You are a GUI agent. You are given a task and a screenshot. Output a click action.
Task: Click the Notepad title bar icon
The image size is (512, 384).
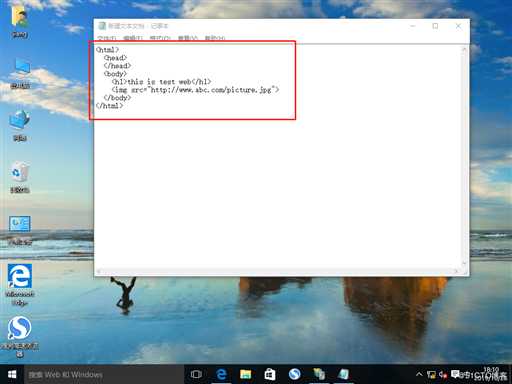point(102,26)
